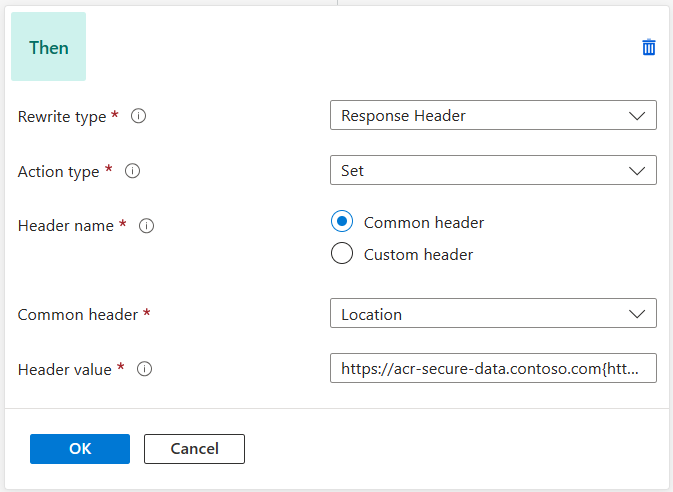Open the Rewrite type dropdown showing Response Header
This screenshot has height=492, width=673.
pos(493,116)
